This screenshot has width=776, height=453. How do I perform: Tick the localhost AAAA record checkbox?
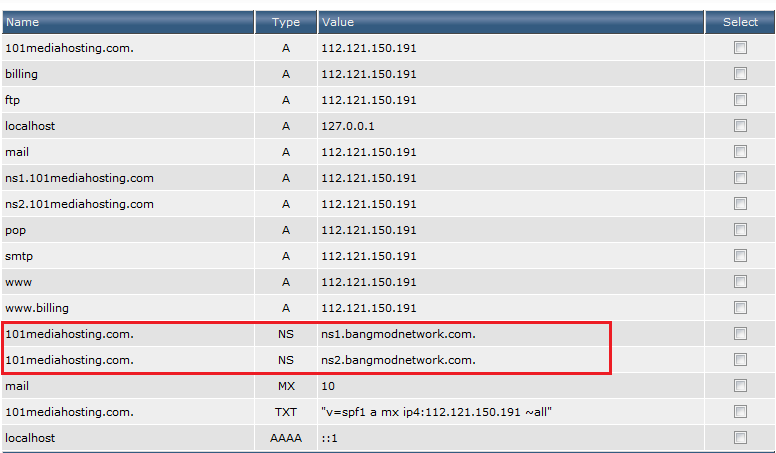[x=740, y=438]
